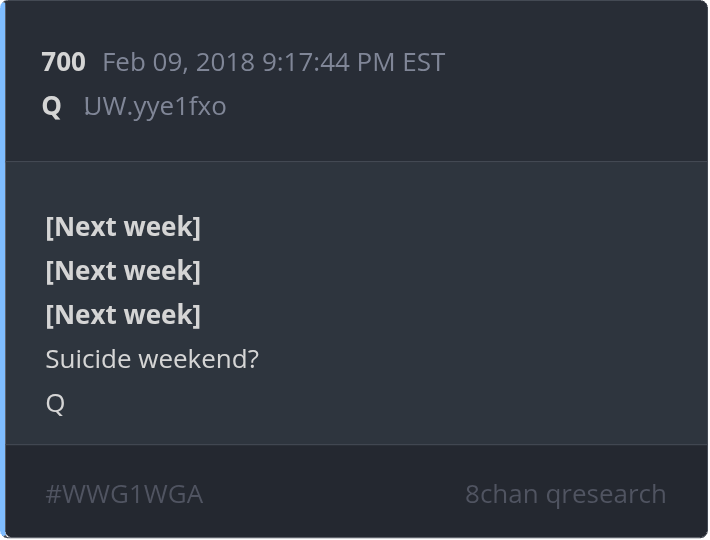The image size is (710, 540).
Task: Click the third [Next week] line
Action: 123,315
